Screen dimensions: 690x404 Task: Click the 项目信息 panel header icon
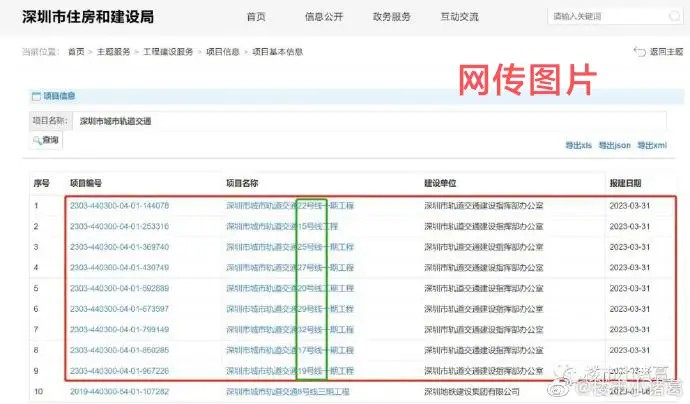(37, 96)
